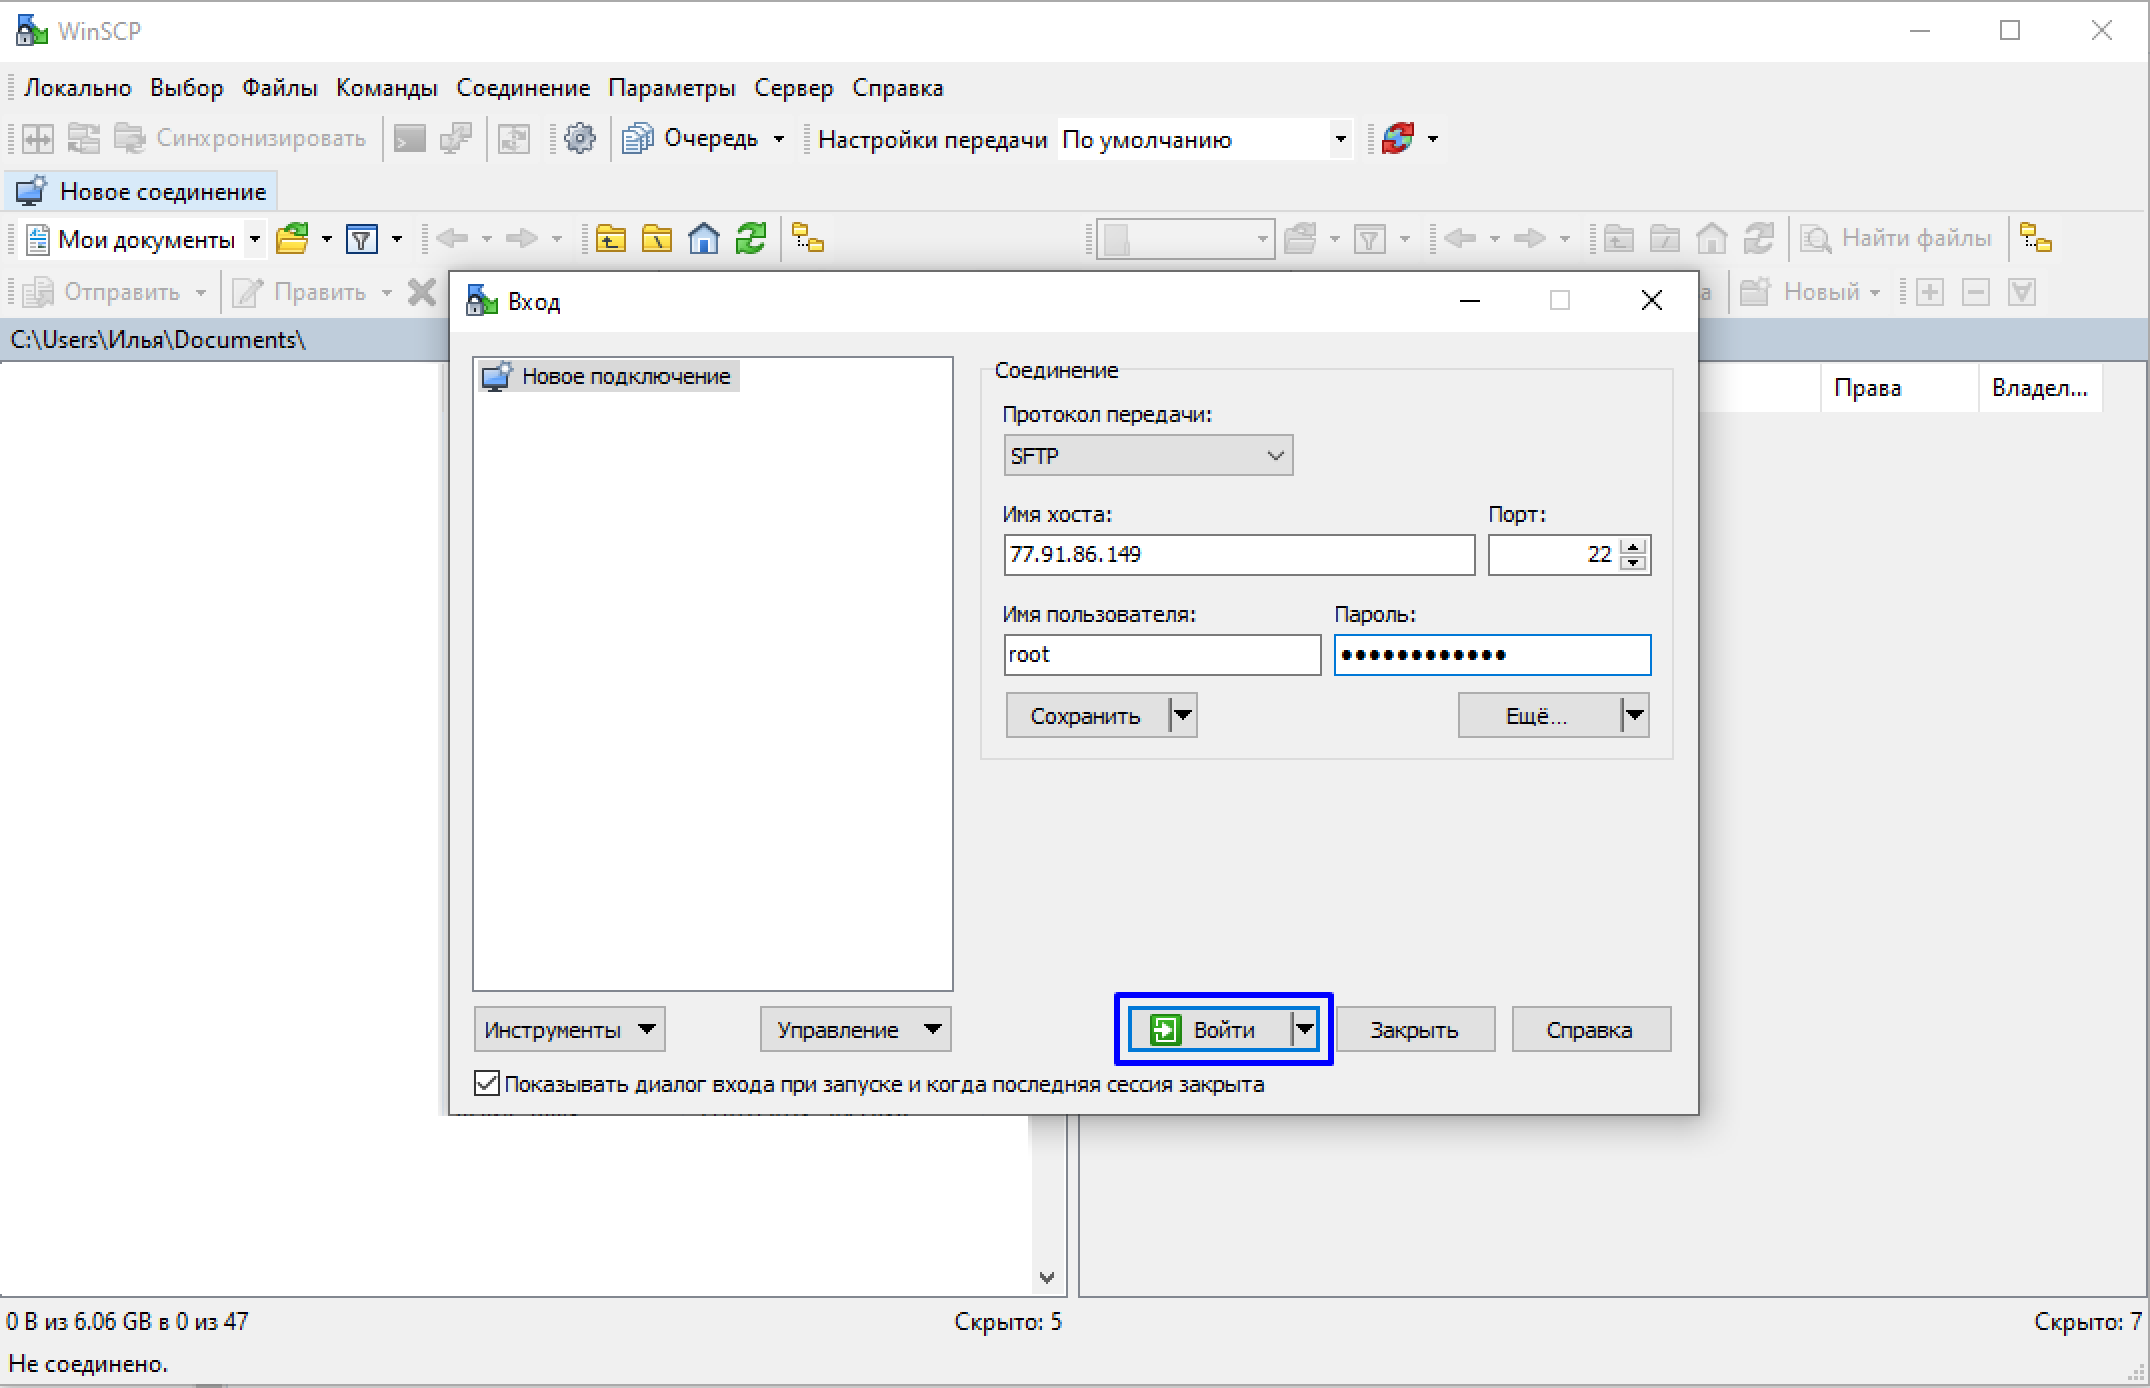Expand the Сохранить button dropdown arrow
The image size is (2150, 1388).
coord(1183,715)
